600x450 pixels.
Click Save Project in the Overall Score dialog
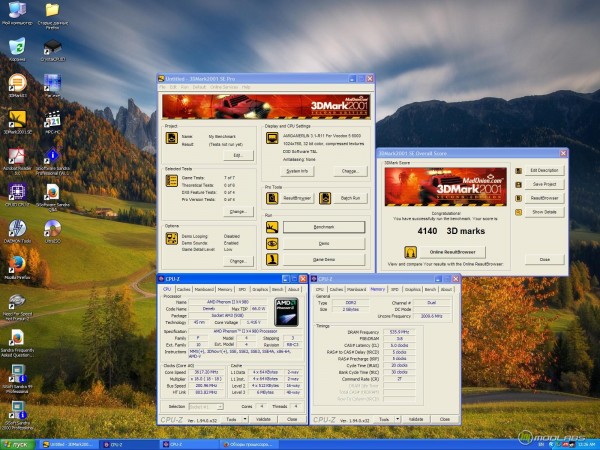[x=544, y=184]
